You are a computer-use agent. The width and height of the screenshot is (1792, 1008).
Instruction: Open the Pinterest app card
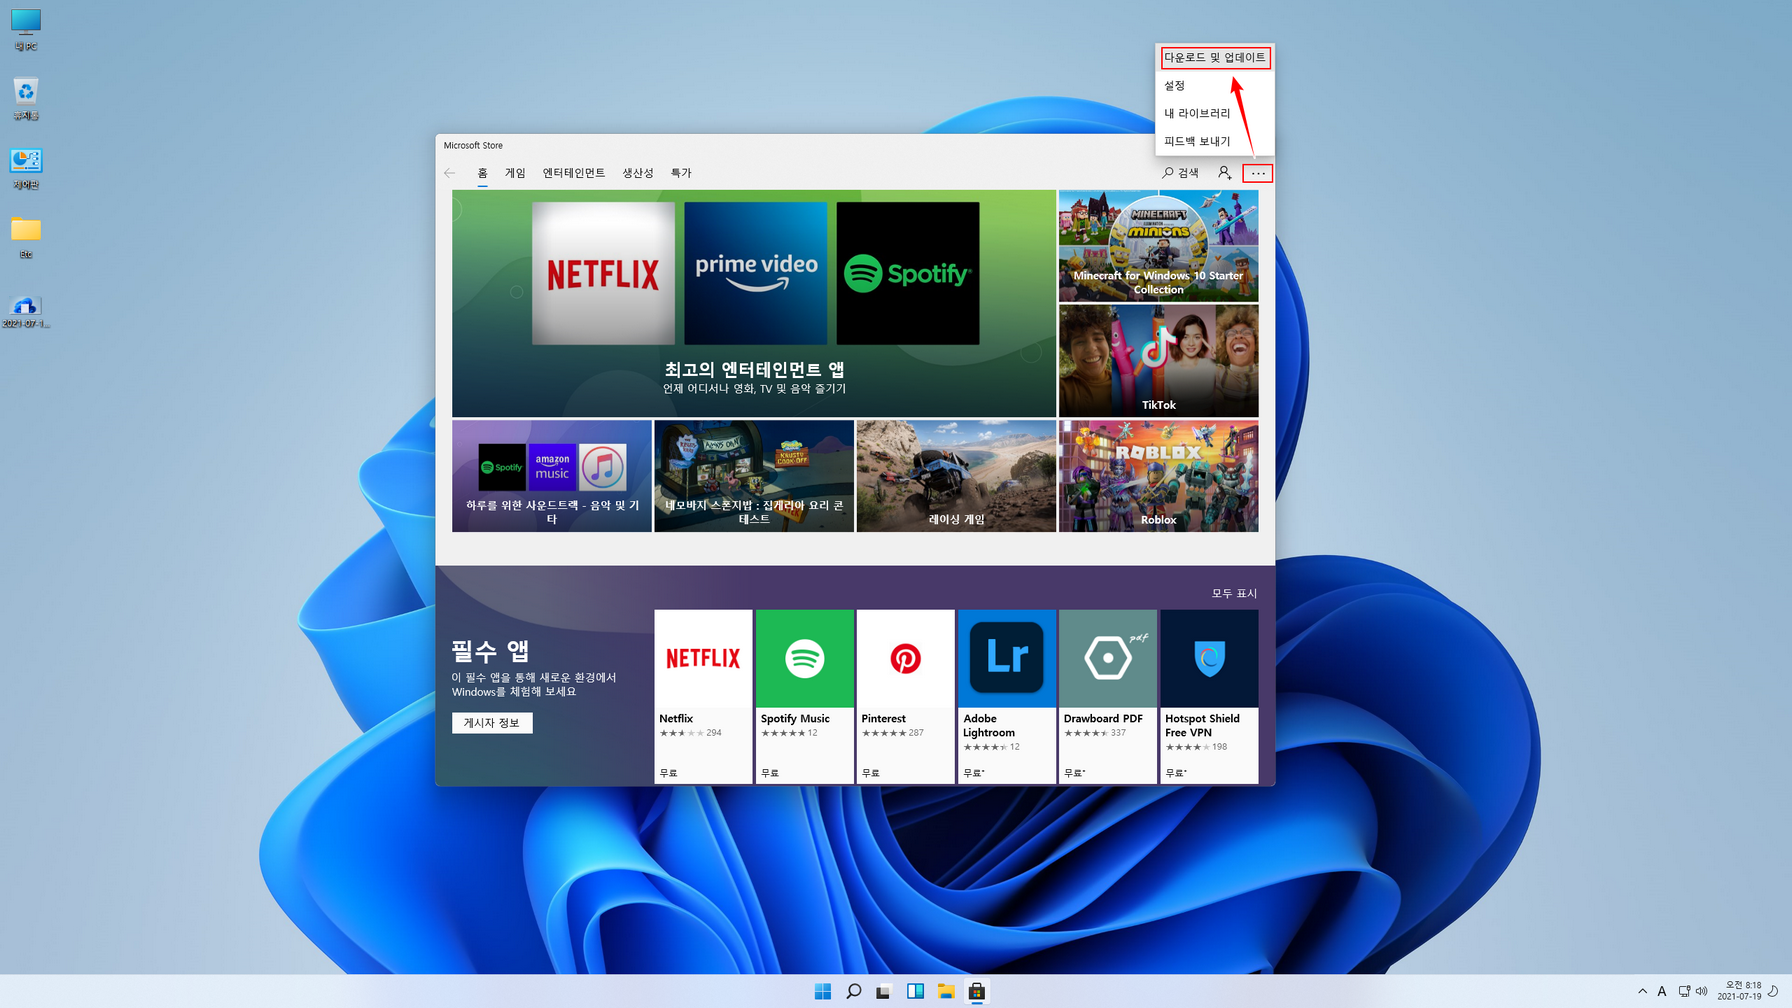click(x=906, y=697)
